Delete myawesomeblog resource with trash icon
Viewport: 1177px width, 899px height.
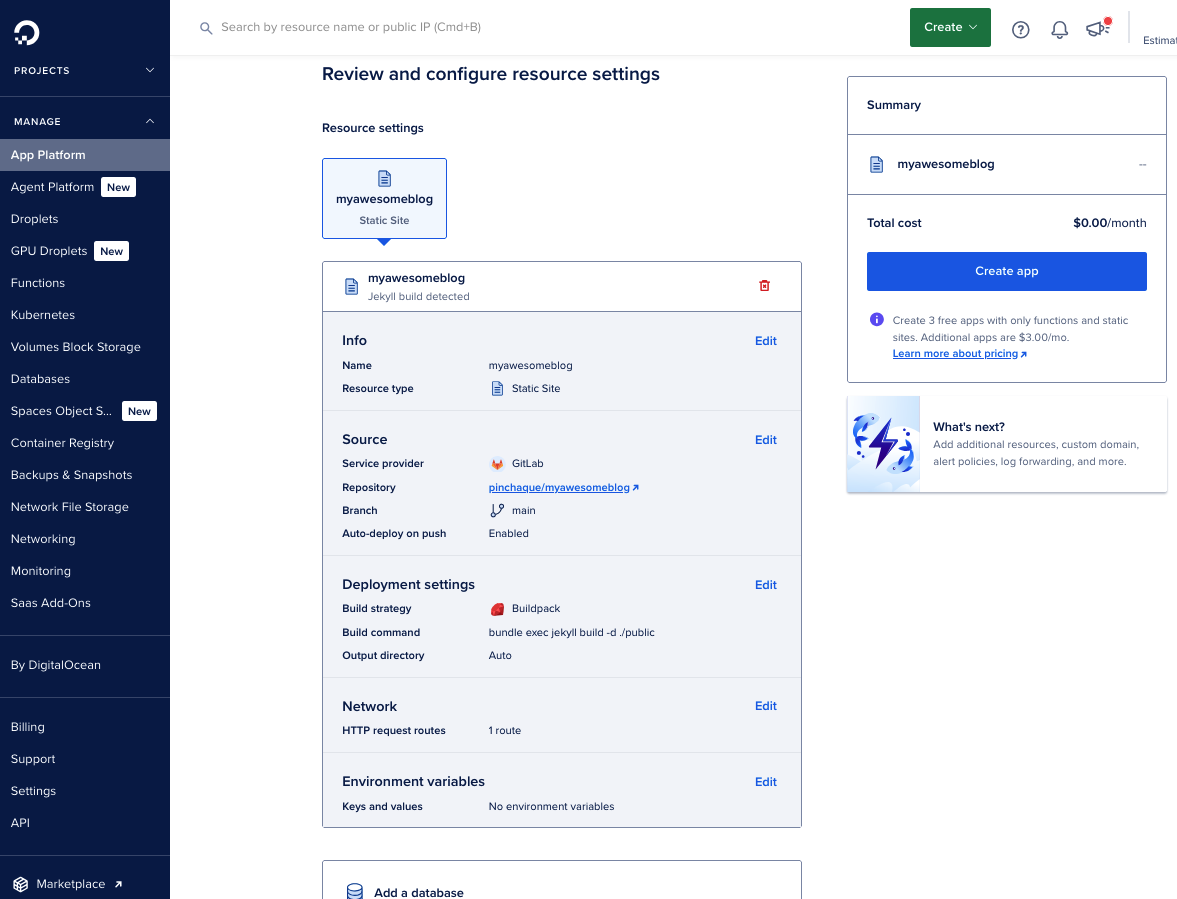tap(765, 286)
